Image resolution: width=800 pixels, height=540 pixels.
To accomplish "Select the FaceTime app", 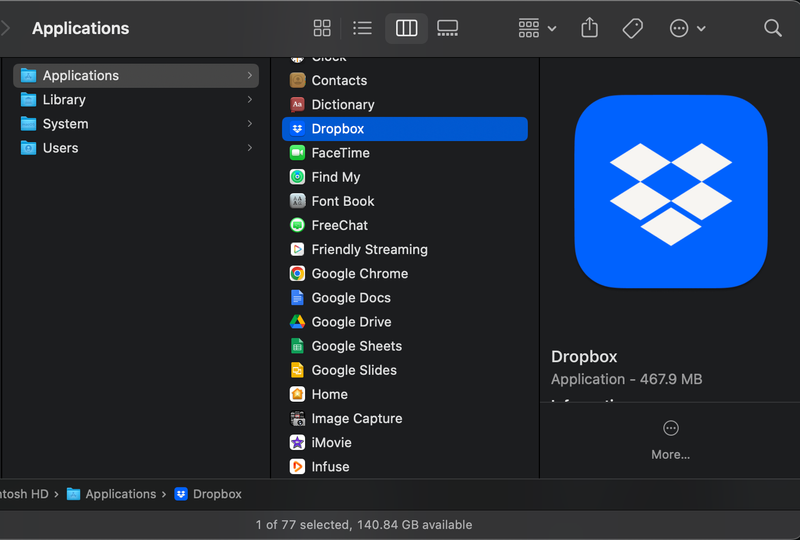I will (340, 153).
